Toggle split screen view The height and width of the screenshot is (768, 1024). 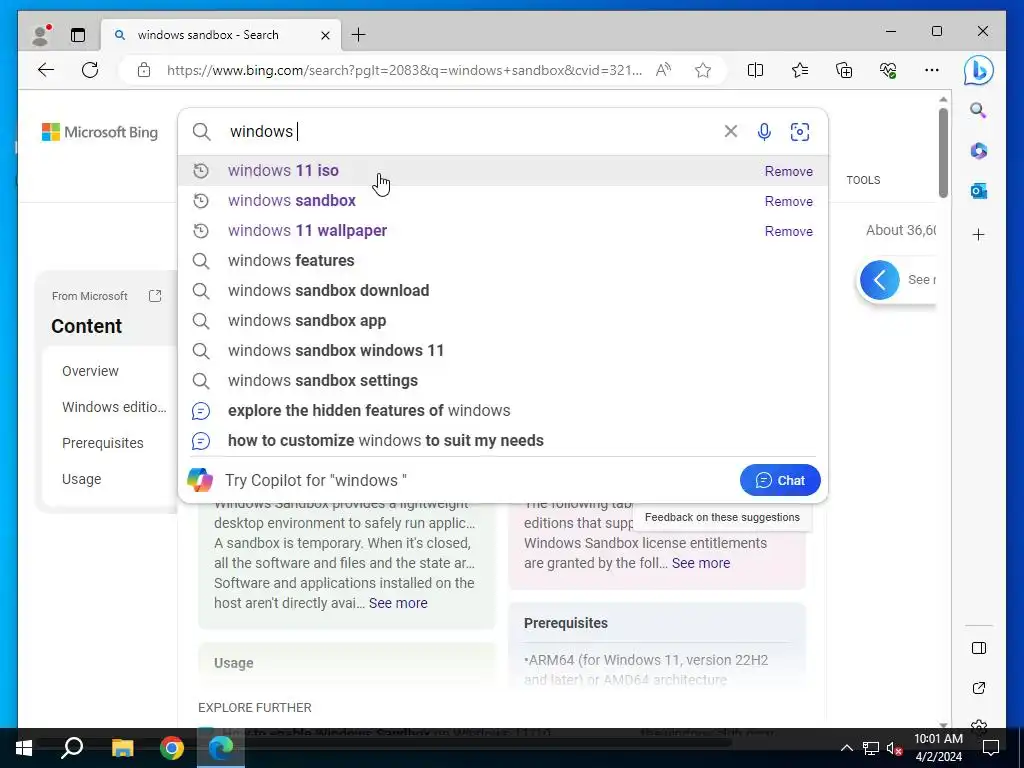point(755,70)
